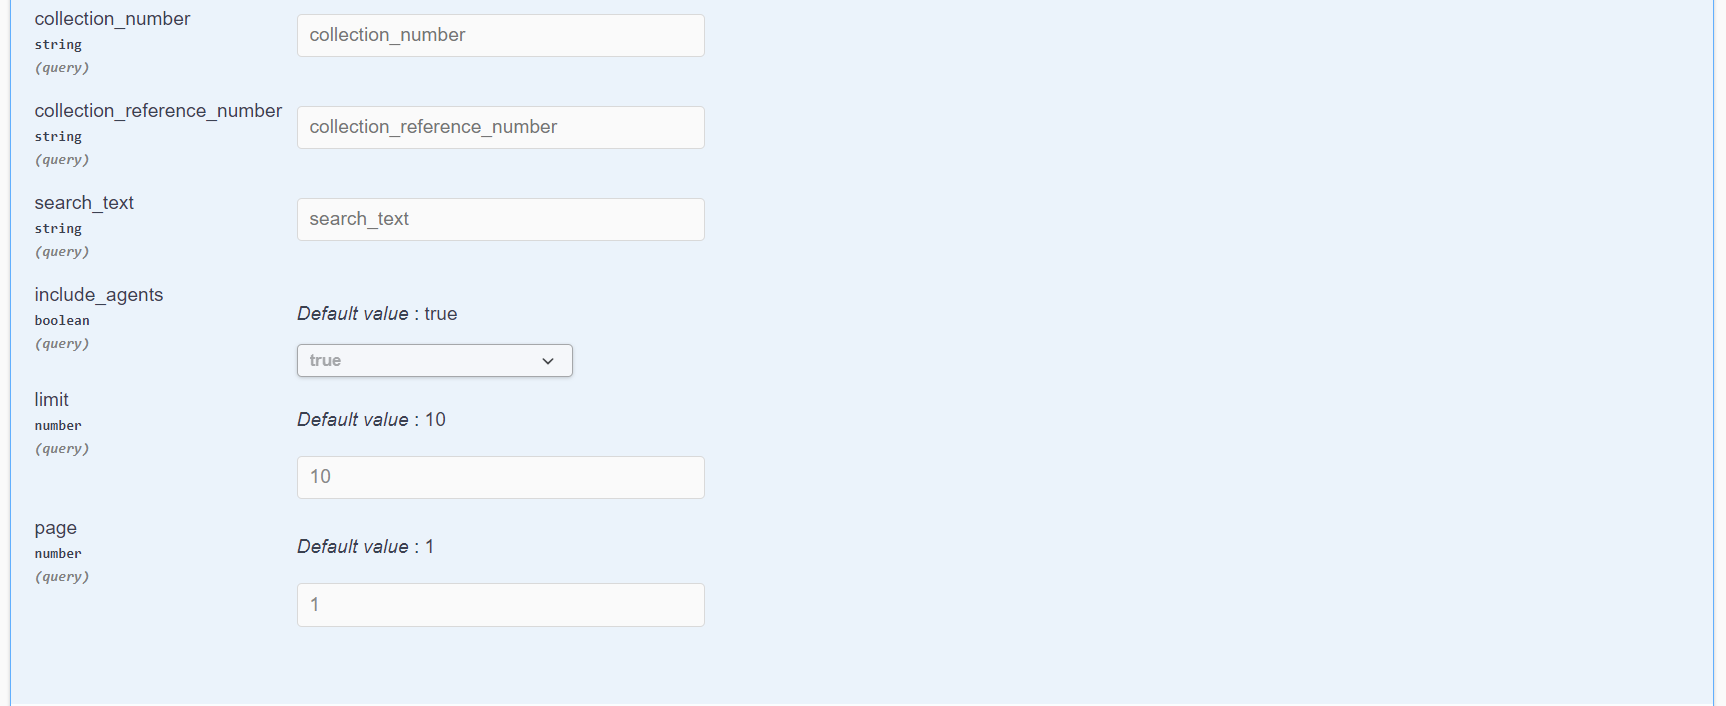Click the boolean type label under include_agents
Image resolution: width=1726 pixels, height=706 pixels.
62,321
